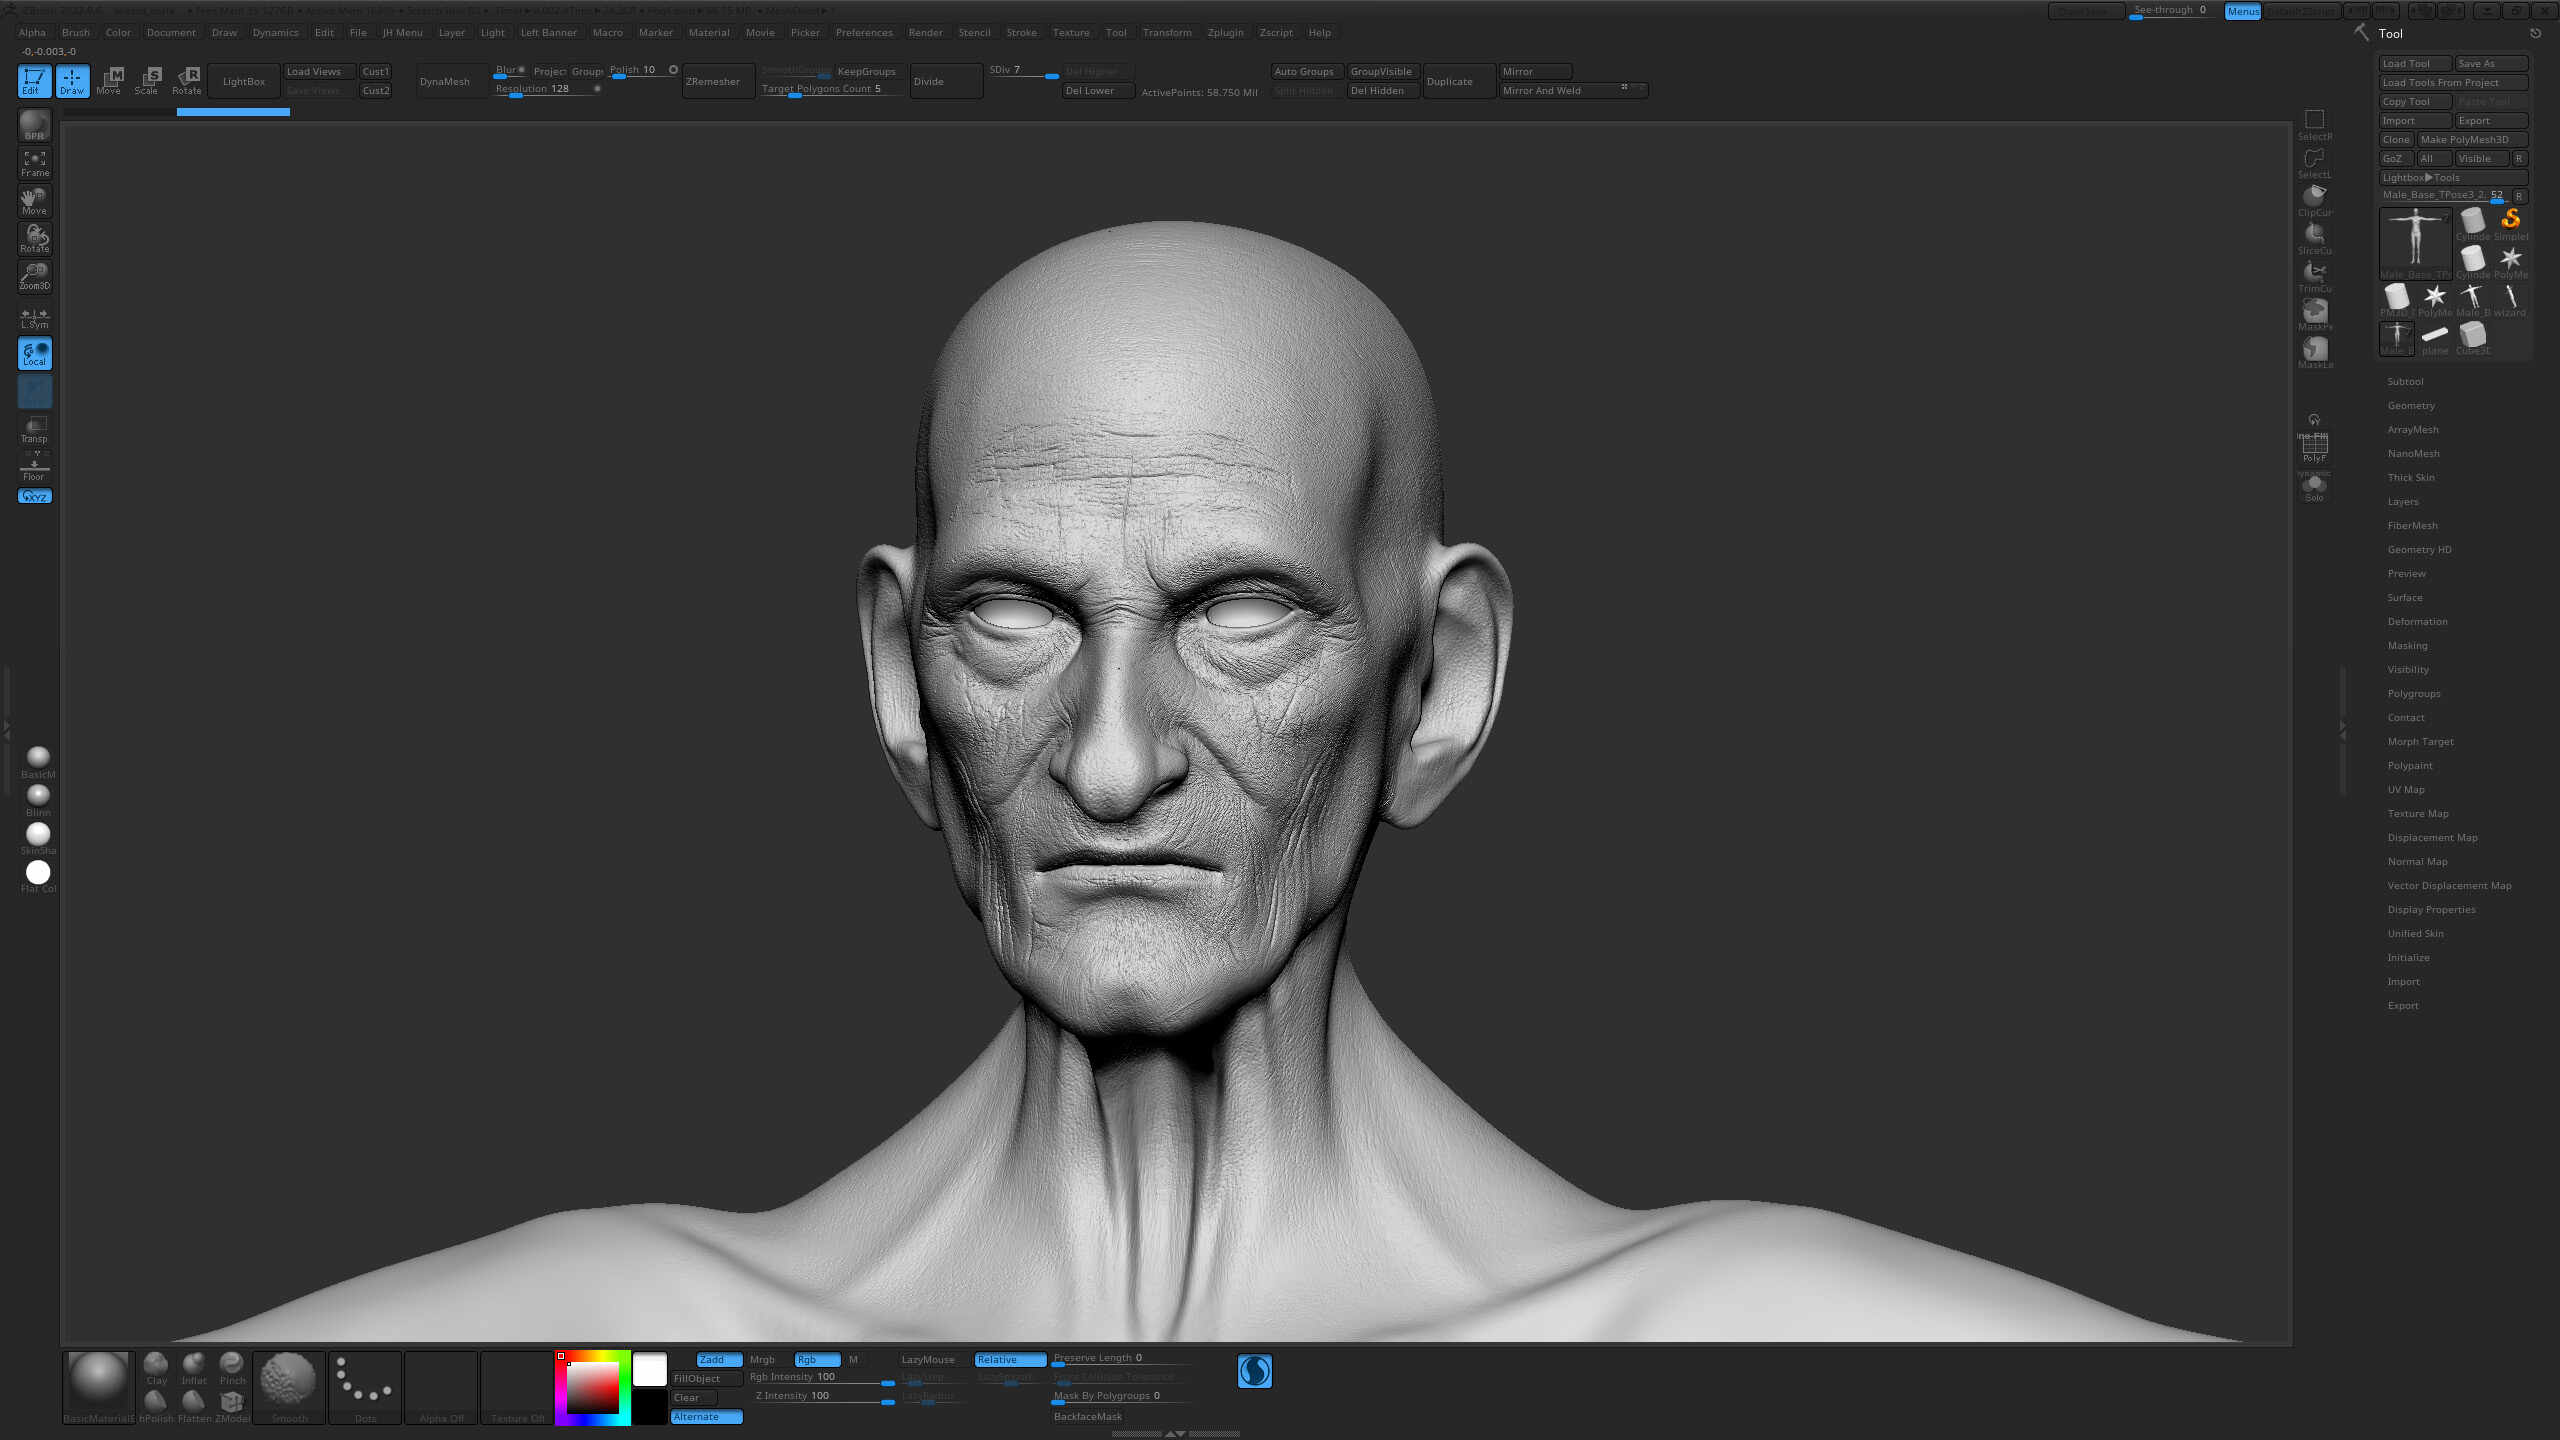Click the Make PolyMesh3D button
Screen dimensions: 2560x1440
coord(2471,139)
